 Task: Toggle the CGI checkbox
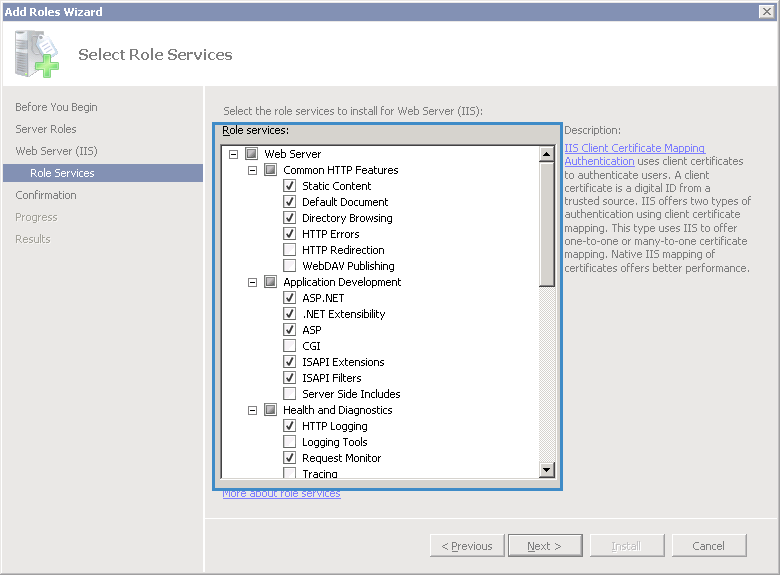point(290,346)
